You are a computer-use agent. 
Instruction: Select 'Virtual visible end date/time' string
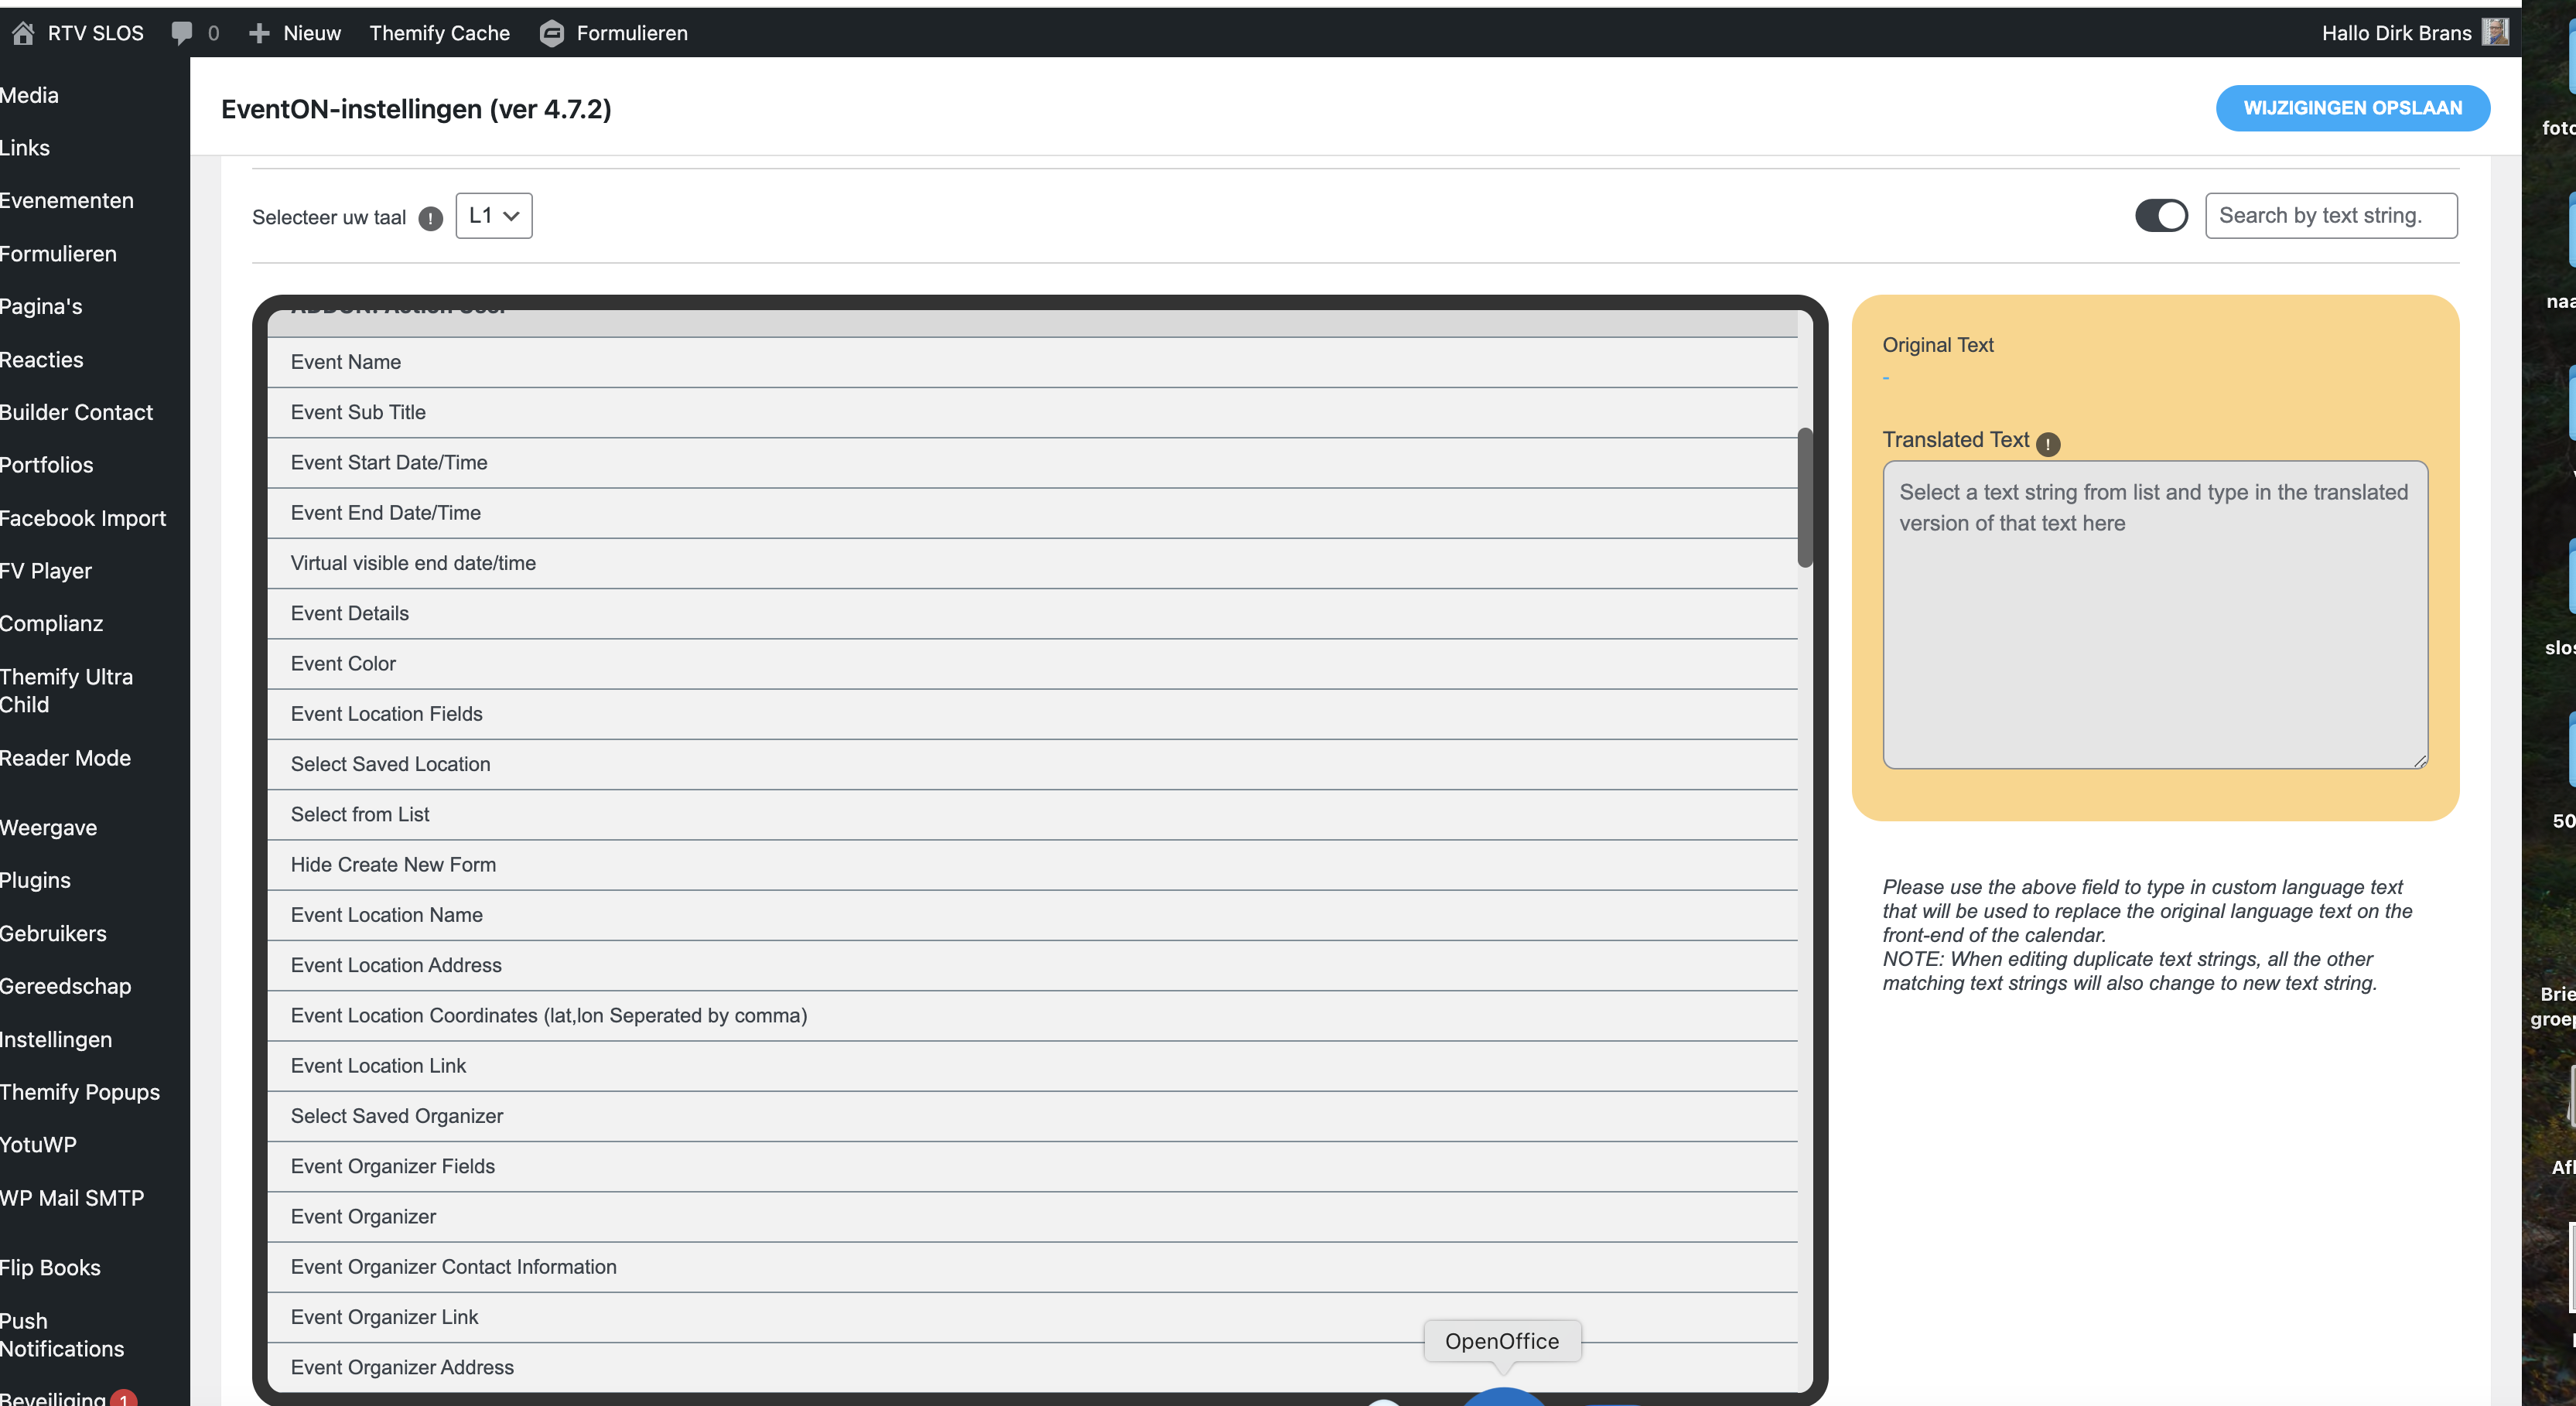[1032, 563]
